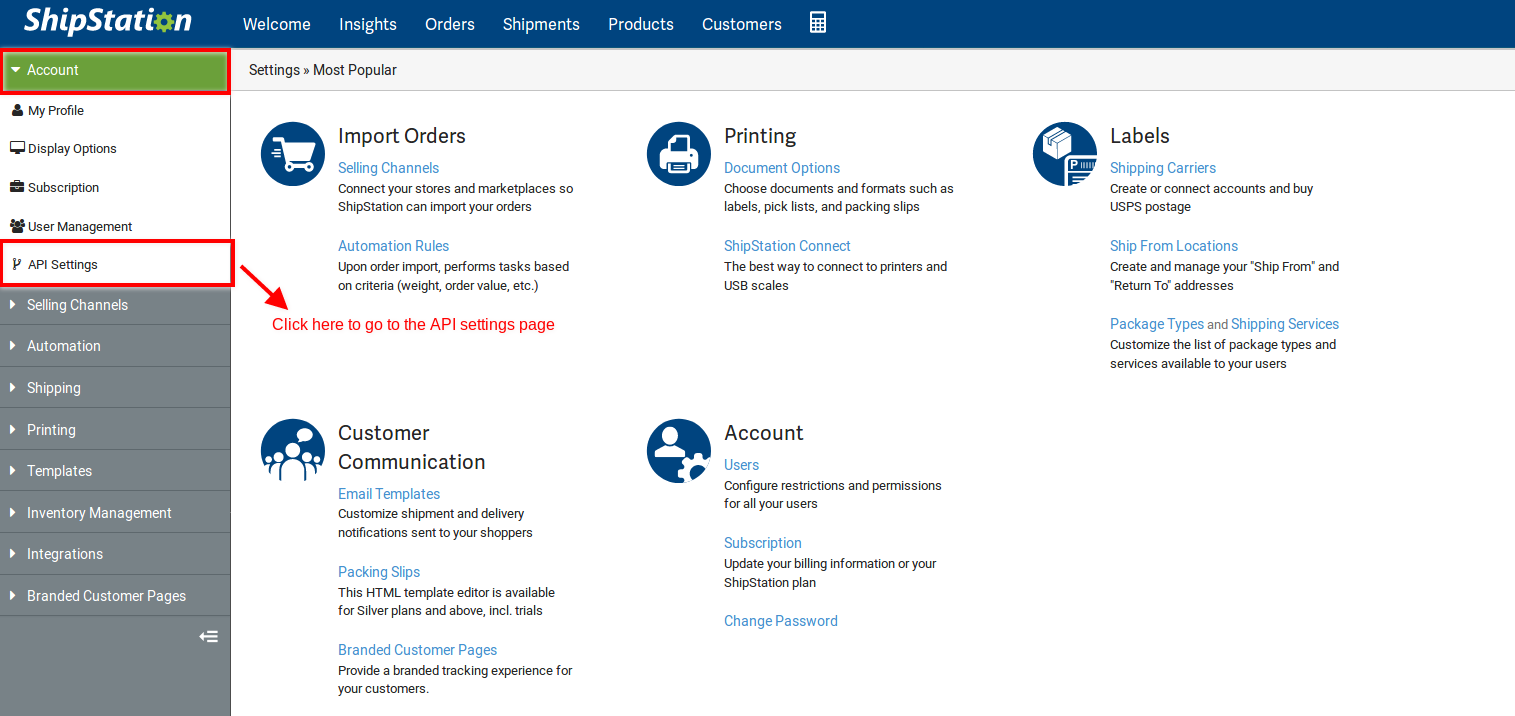Open the Orders tab in top navigation
The width and height of the screenshot is (1515, 716).
[x=449, y=24]
